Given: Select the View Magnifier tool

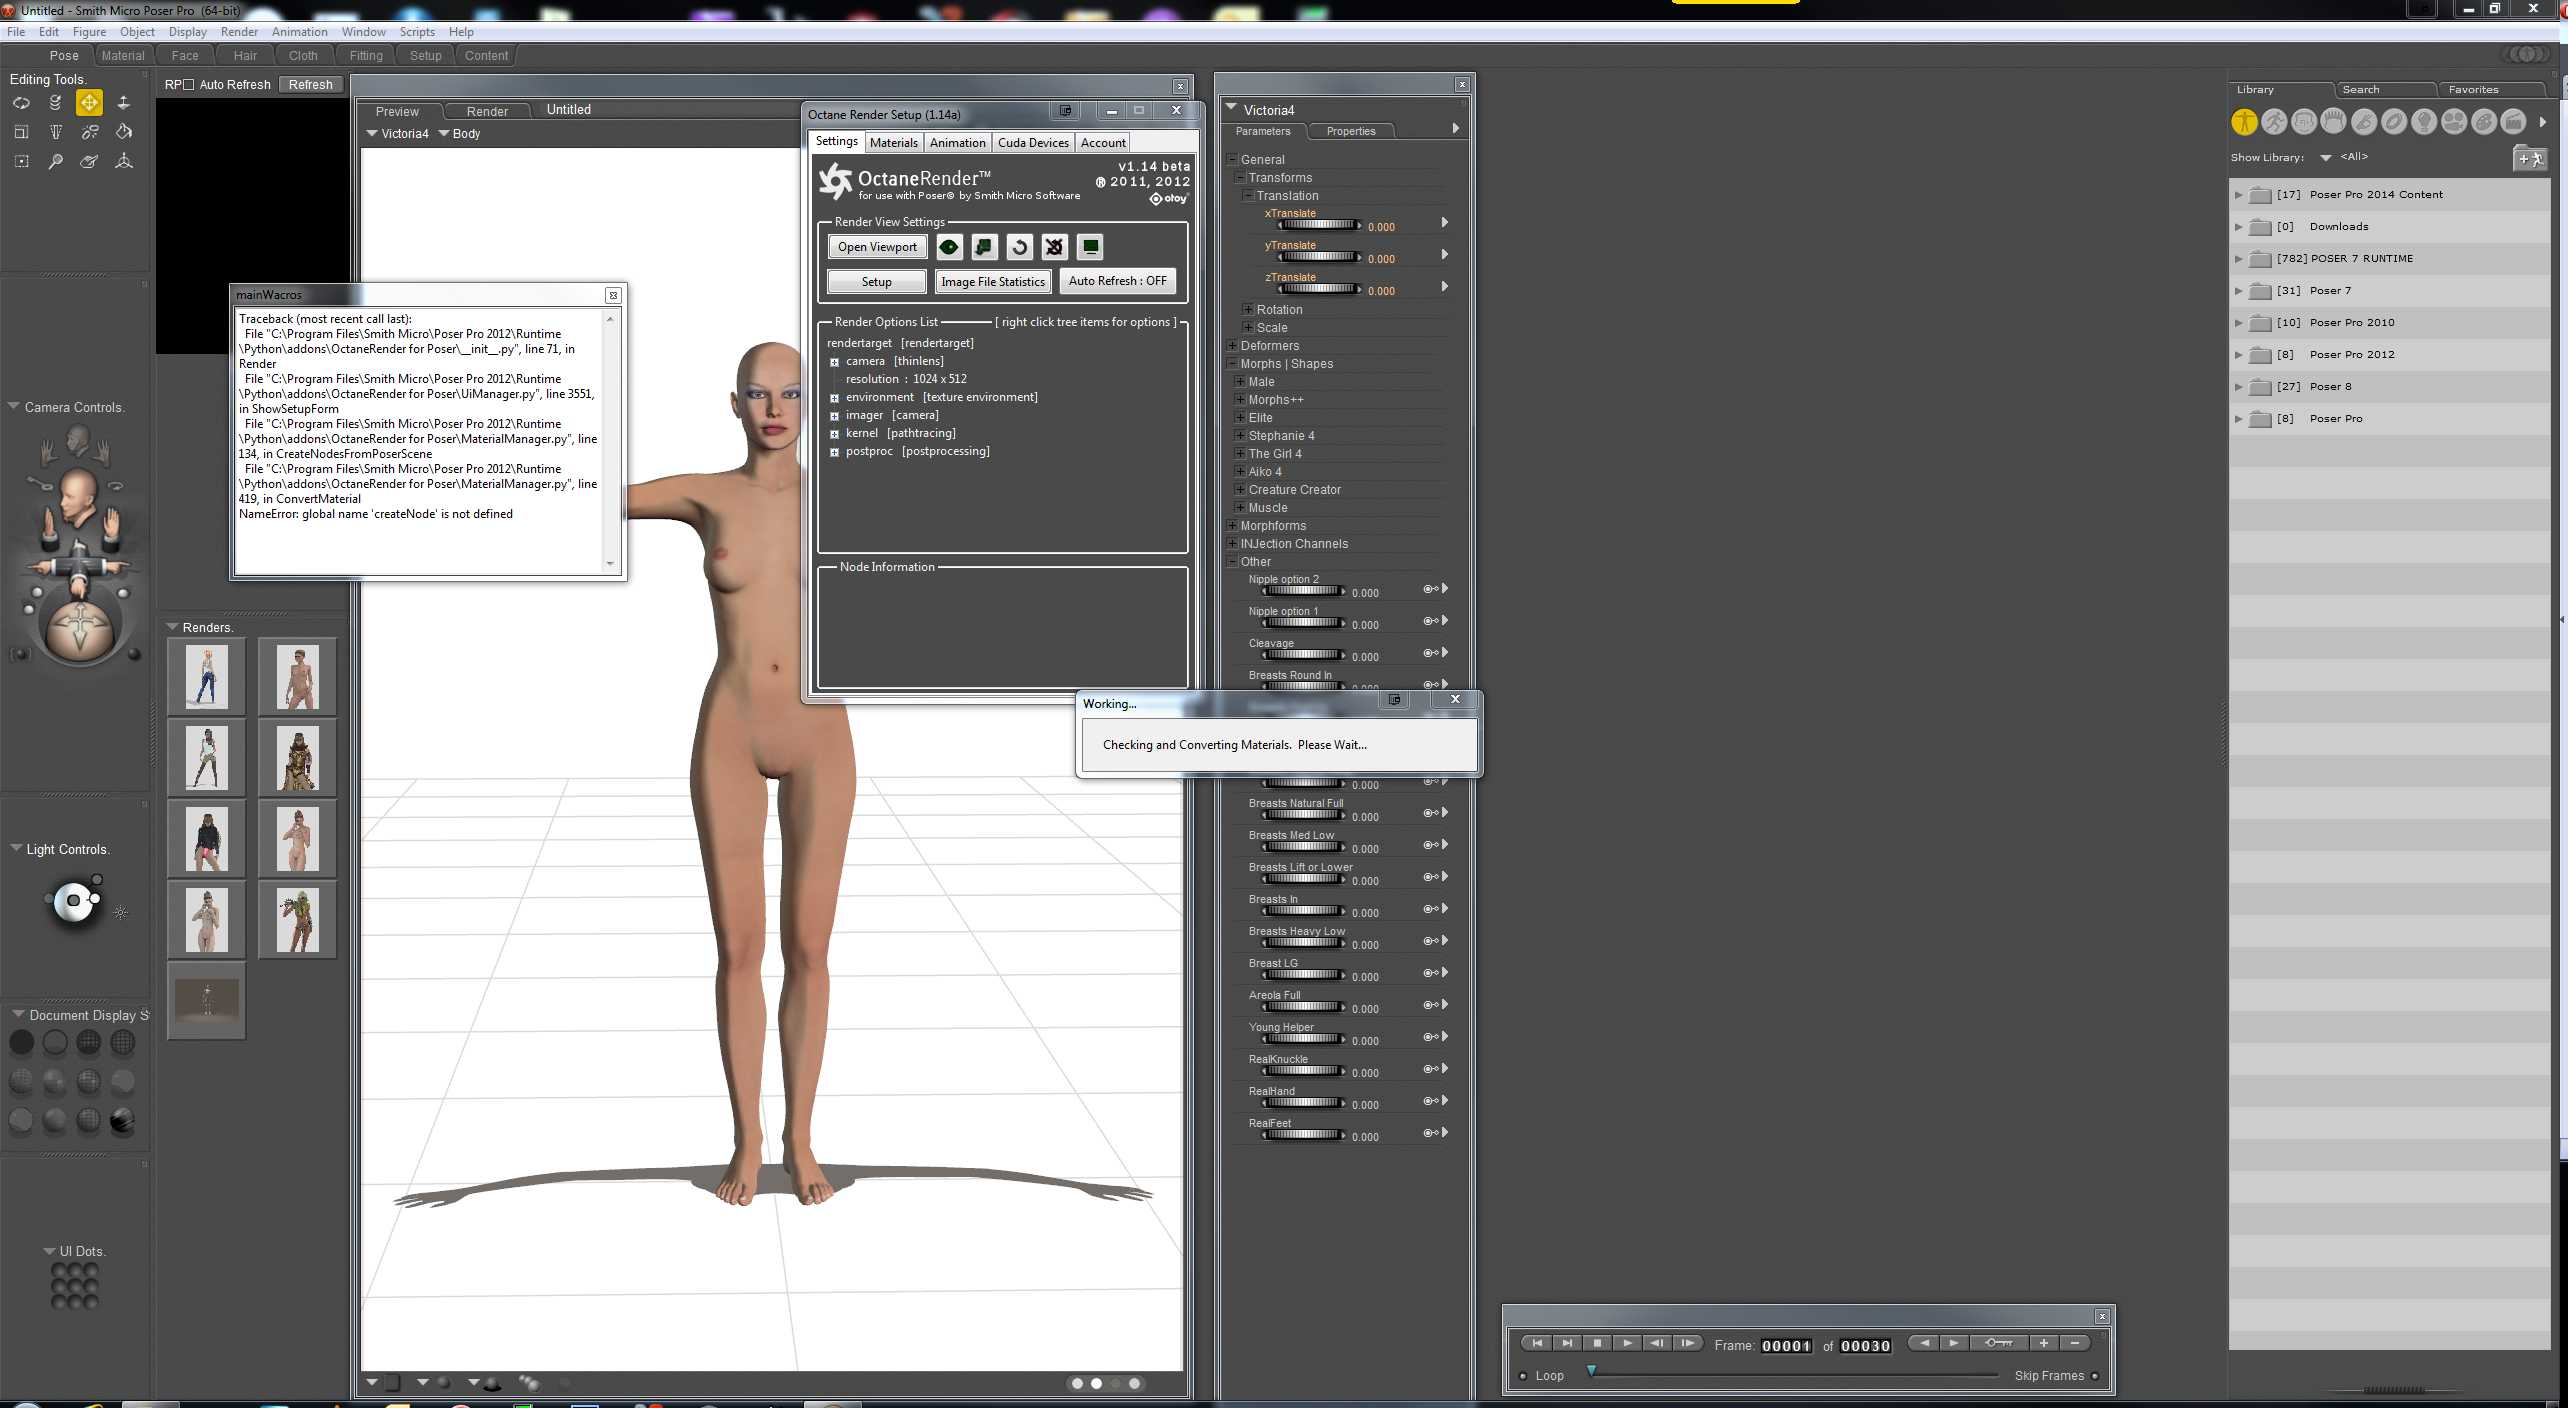Looking at the screenshot, I should pos(55,161).
